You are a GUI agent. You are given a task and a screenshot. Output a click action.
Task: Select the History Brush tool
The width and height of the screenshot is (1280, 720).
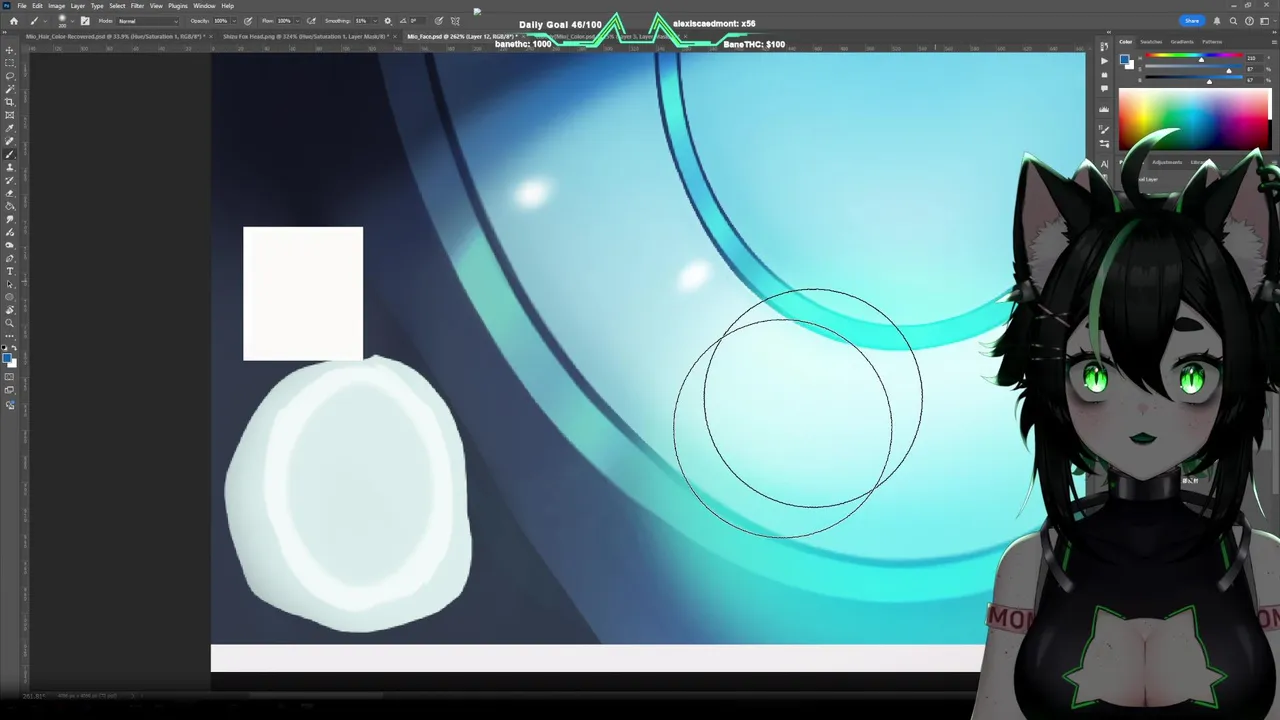click(10, 180)
